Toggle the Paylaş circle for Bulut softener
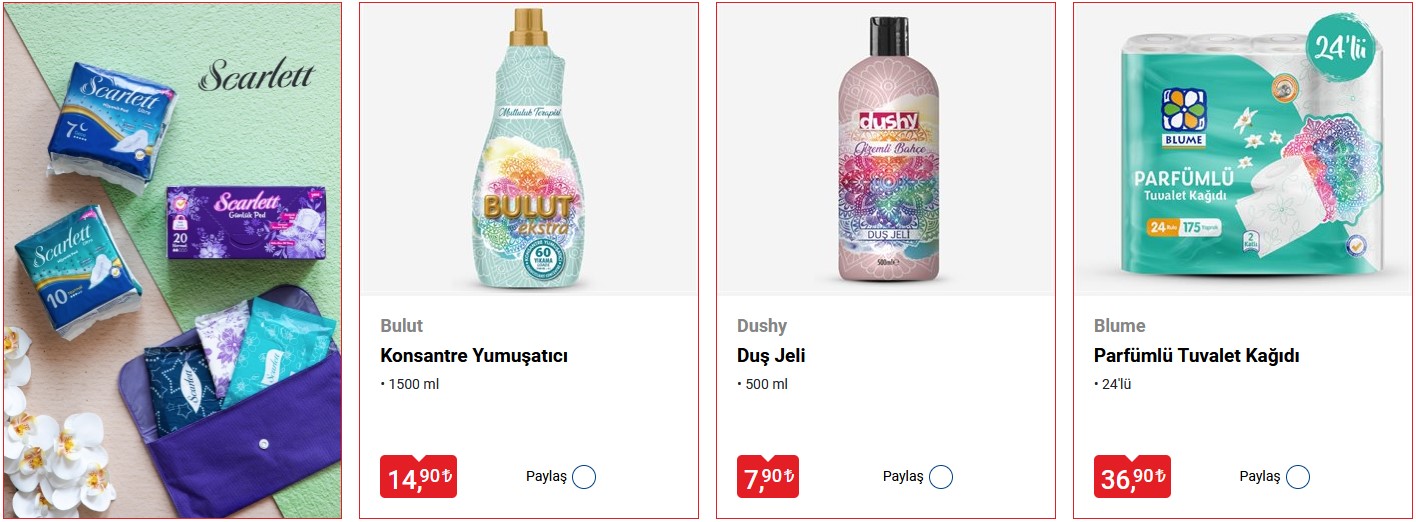Viewport: 1416px width, 522px height. pyautogui.click(x=584, y=477)
